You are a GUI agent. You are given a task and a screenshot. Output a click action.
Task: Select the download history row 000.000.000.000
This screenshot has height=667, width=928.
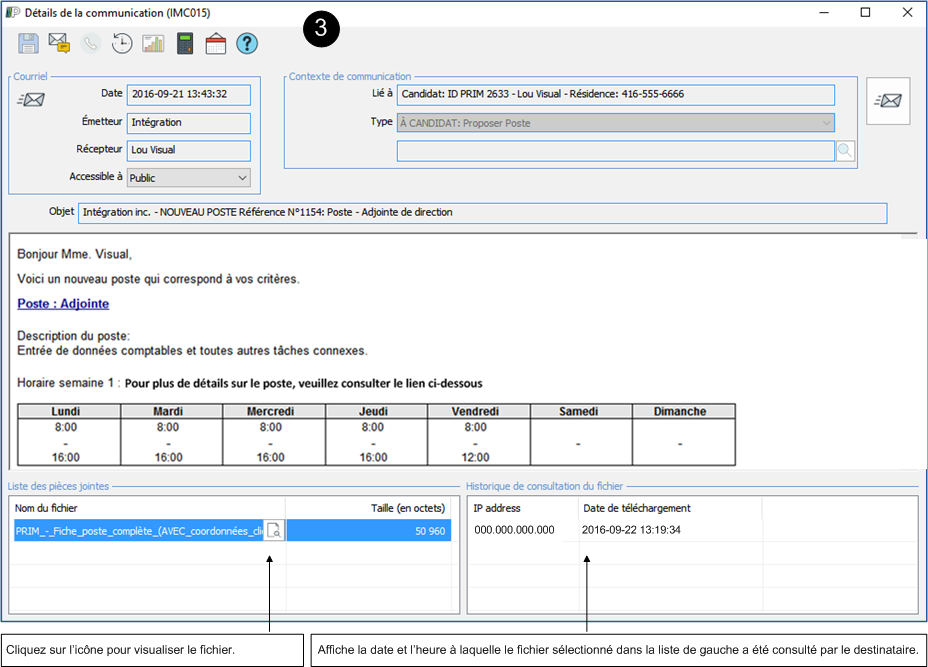(x=514, y=530)
